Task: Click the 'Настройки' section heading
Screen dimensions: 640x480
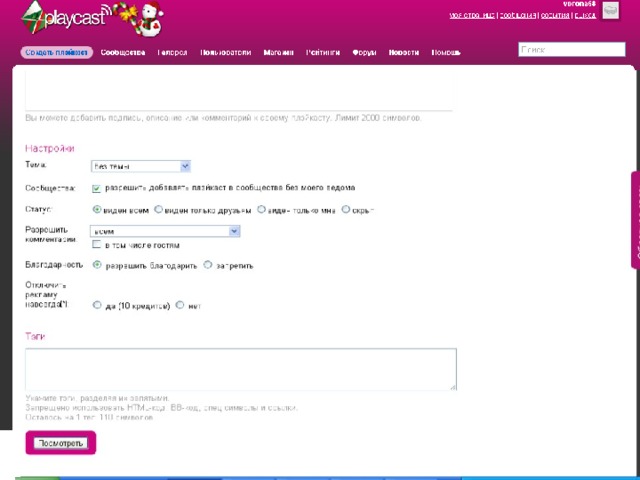Action: [50, 148]
